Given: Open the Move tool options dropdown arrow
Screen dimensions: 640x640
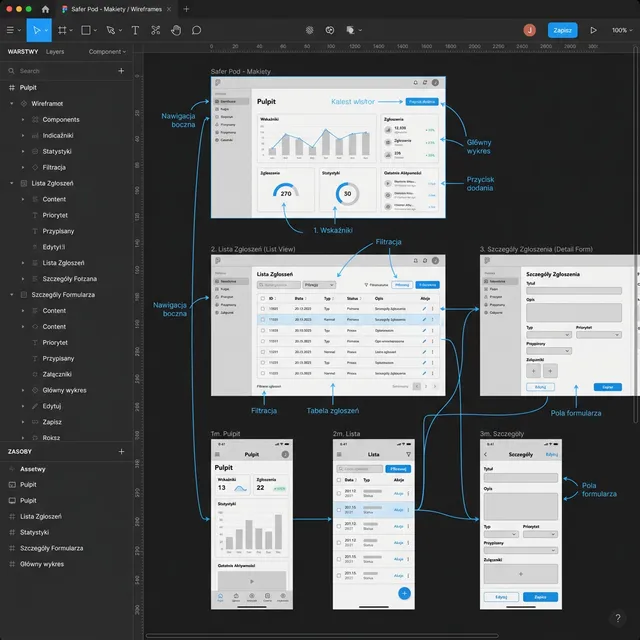Looking at the screenshot, I should [x=47, y=30].
